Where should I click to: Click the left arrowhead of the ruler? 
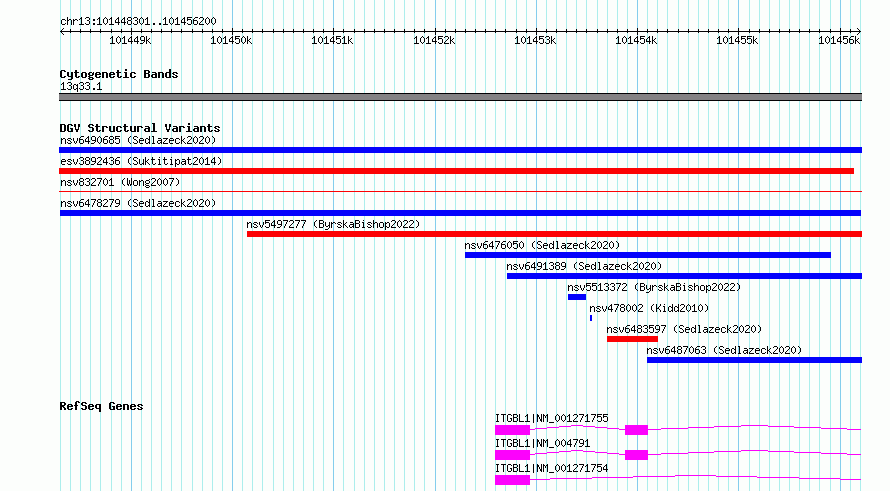coord(62,32)
